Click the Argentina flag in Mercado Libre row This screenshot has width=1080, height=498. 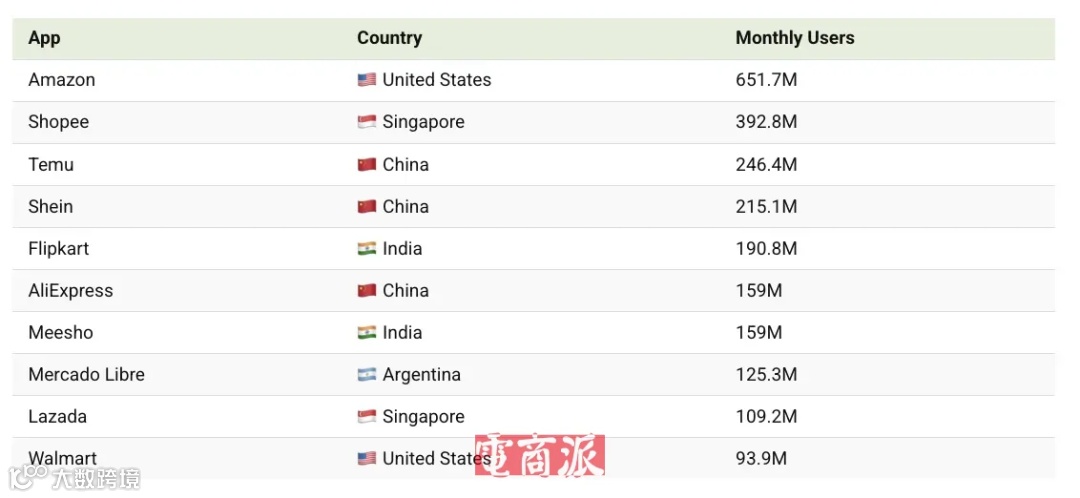(x=366, y=375)
